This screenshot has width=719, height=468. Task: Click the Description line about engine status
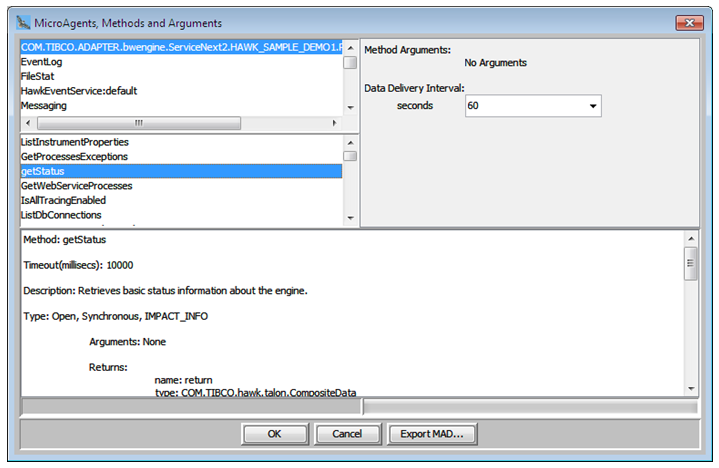pyautogui.click(x=166, y=291)
